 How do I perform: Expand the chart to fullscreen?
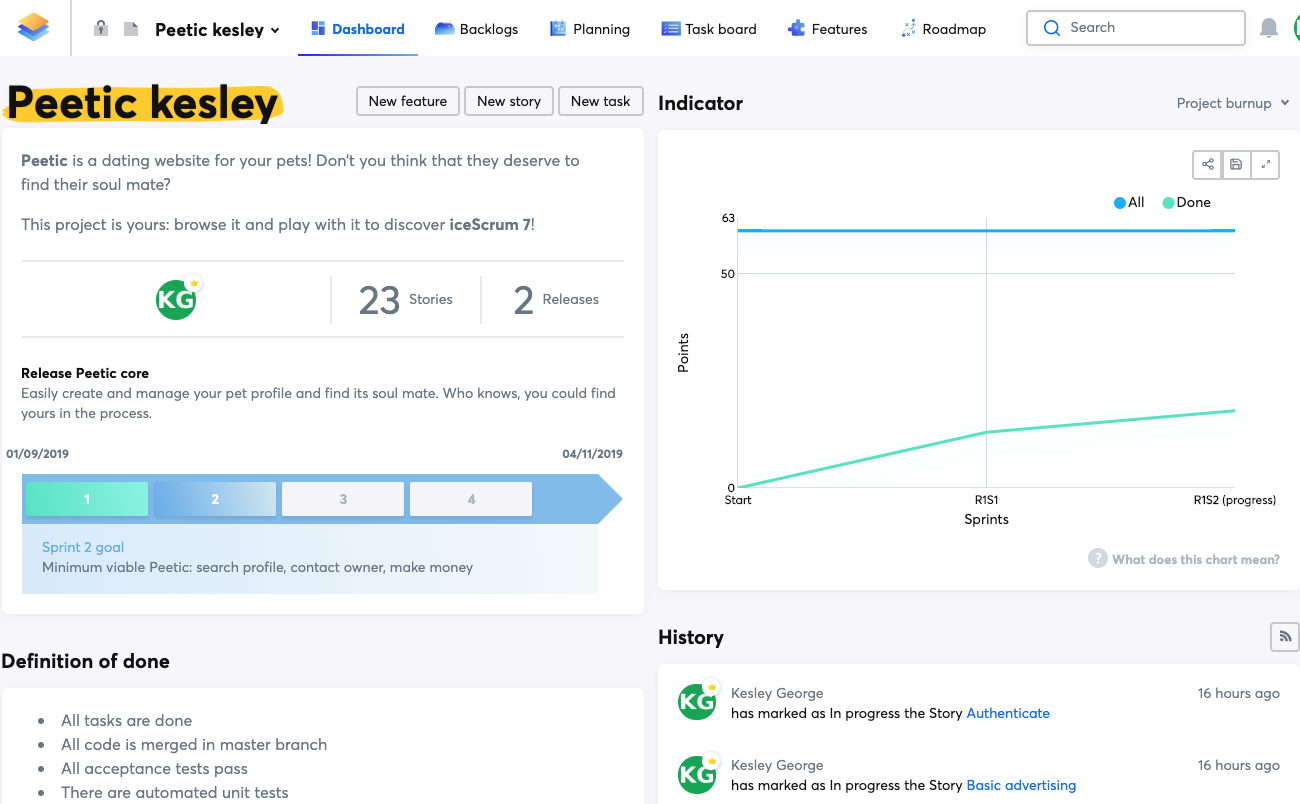1266,165
